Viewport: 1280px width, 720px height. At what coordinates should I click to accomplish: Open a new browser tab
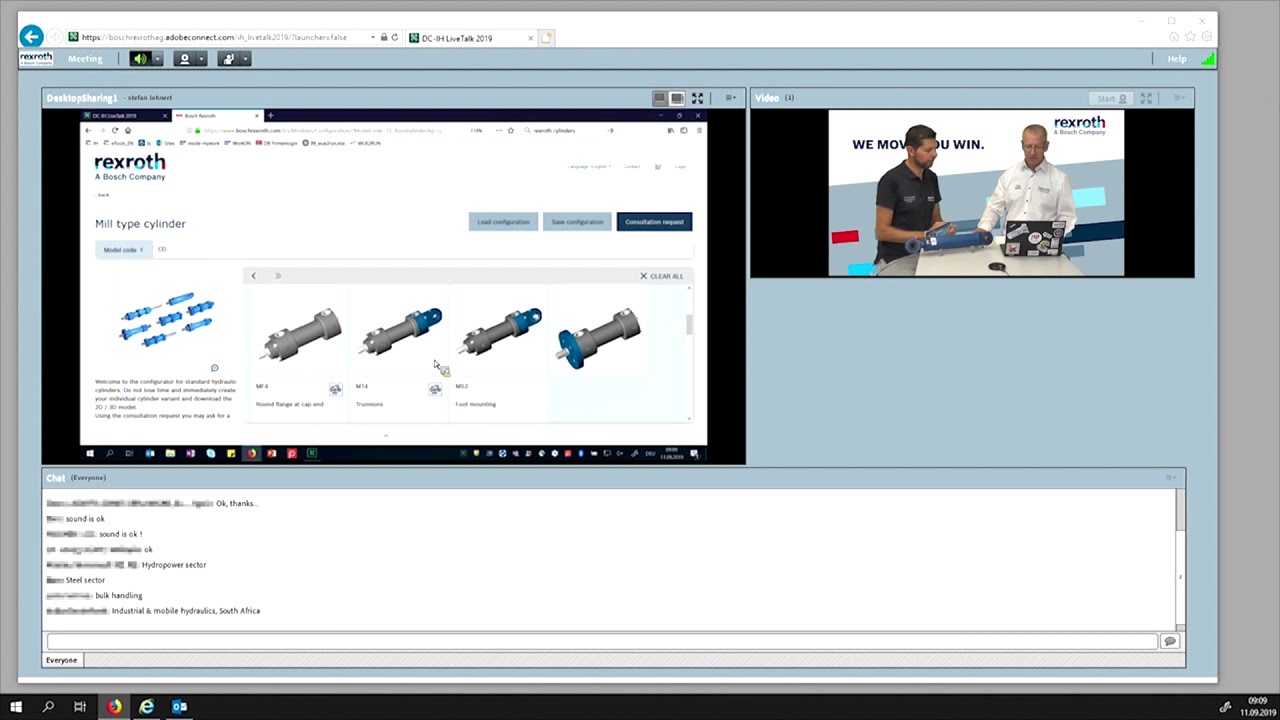click(x=547, y=38)
